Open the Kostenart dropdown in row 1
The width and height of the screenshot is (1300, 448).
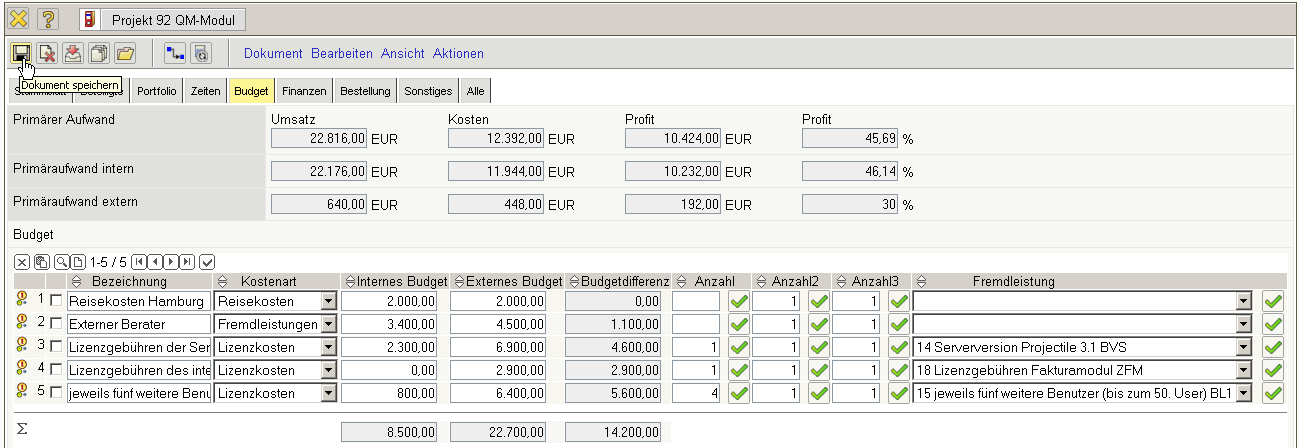tap(328, 301)
